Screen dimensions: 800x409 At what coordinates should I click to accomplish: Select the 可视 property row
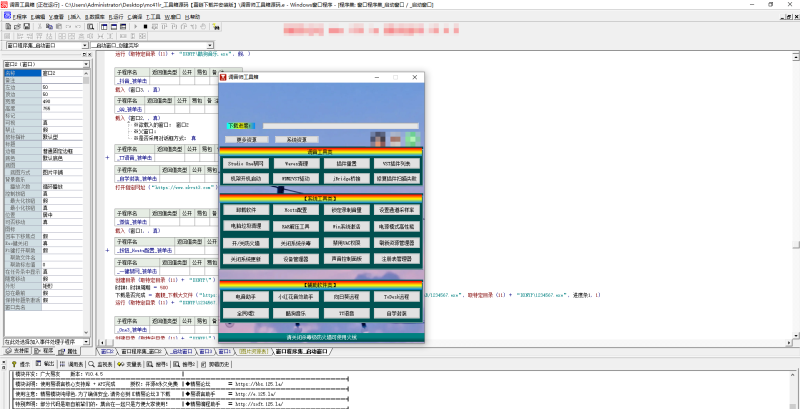(x=44, y=123)
